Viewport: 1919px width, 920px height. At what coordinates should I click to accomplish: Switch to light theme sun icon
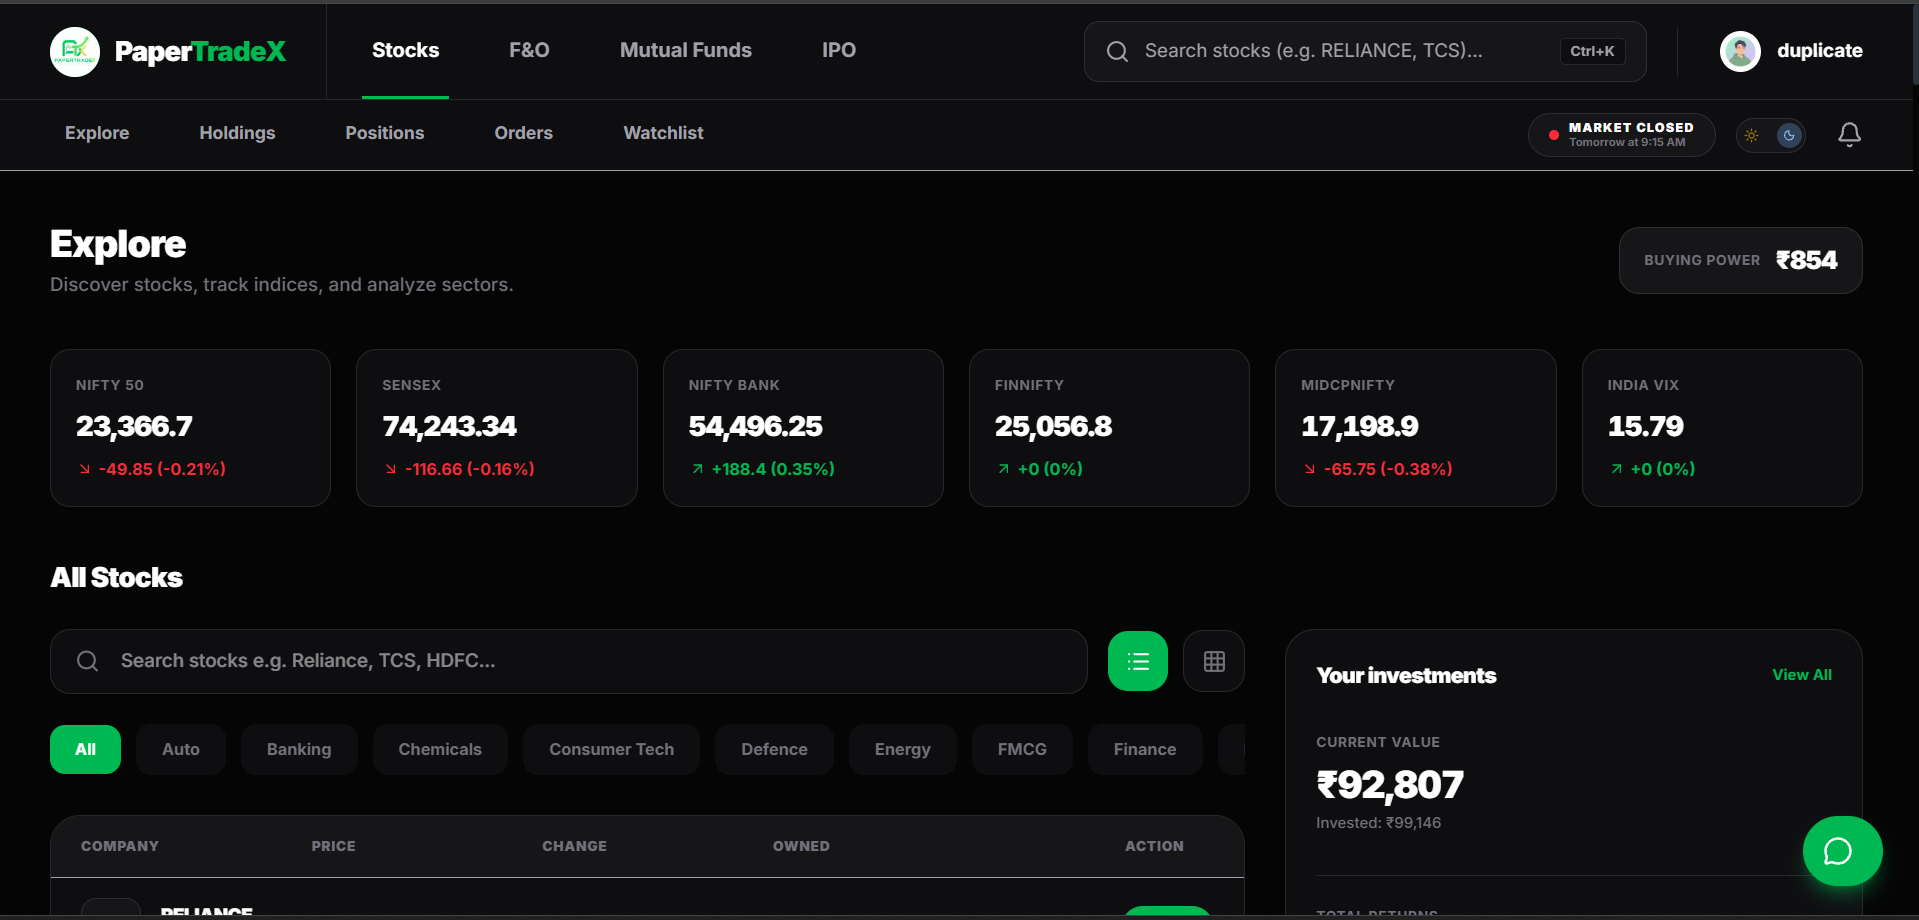point(1751,135)
